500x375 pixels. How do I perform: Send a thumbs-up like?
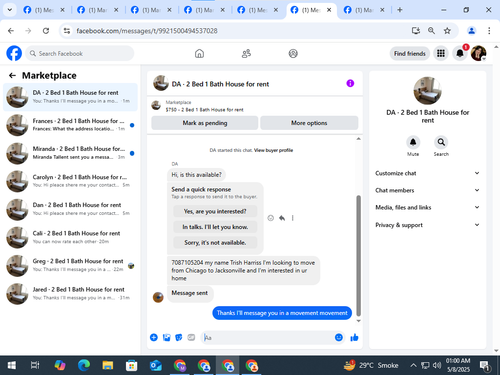pyautogui.click(x=354, y=337)
